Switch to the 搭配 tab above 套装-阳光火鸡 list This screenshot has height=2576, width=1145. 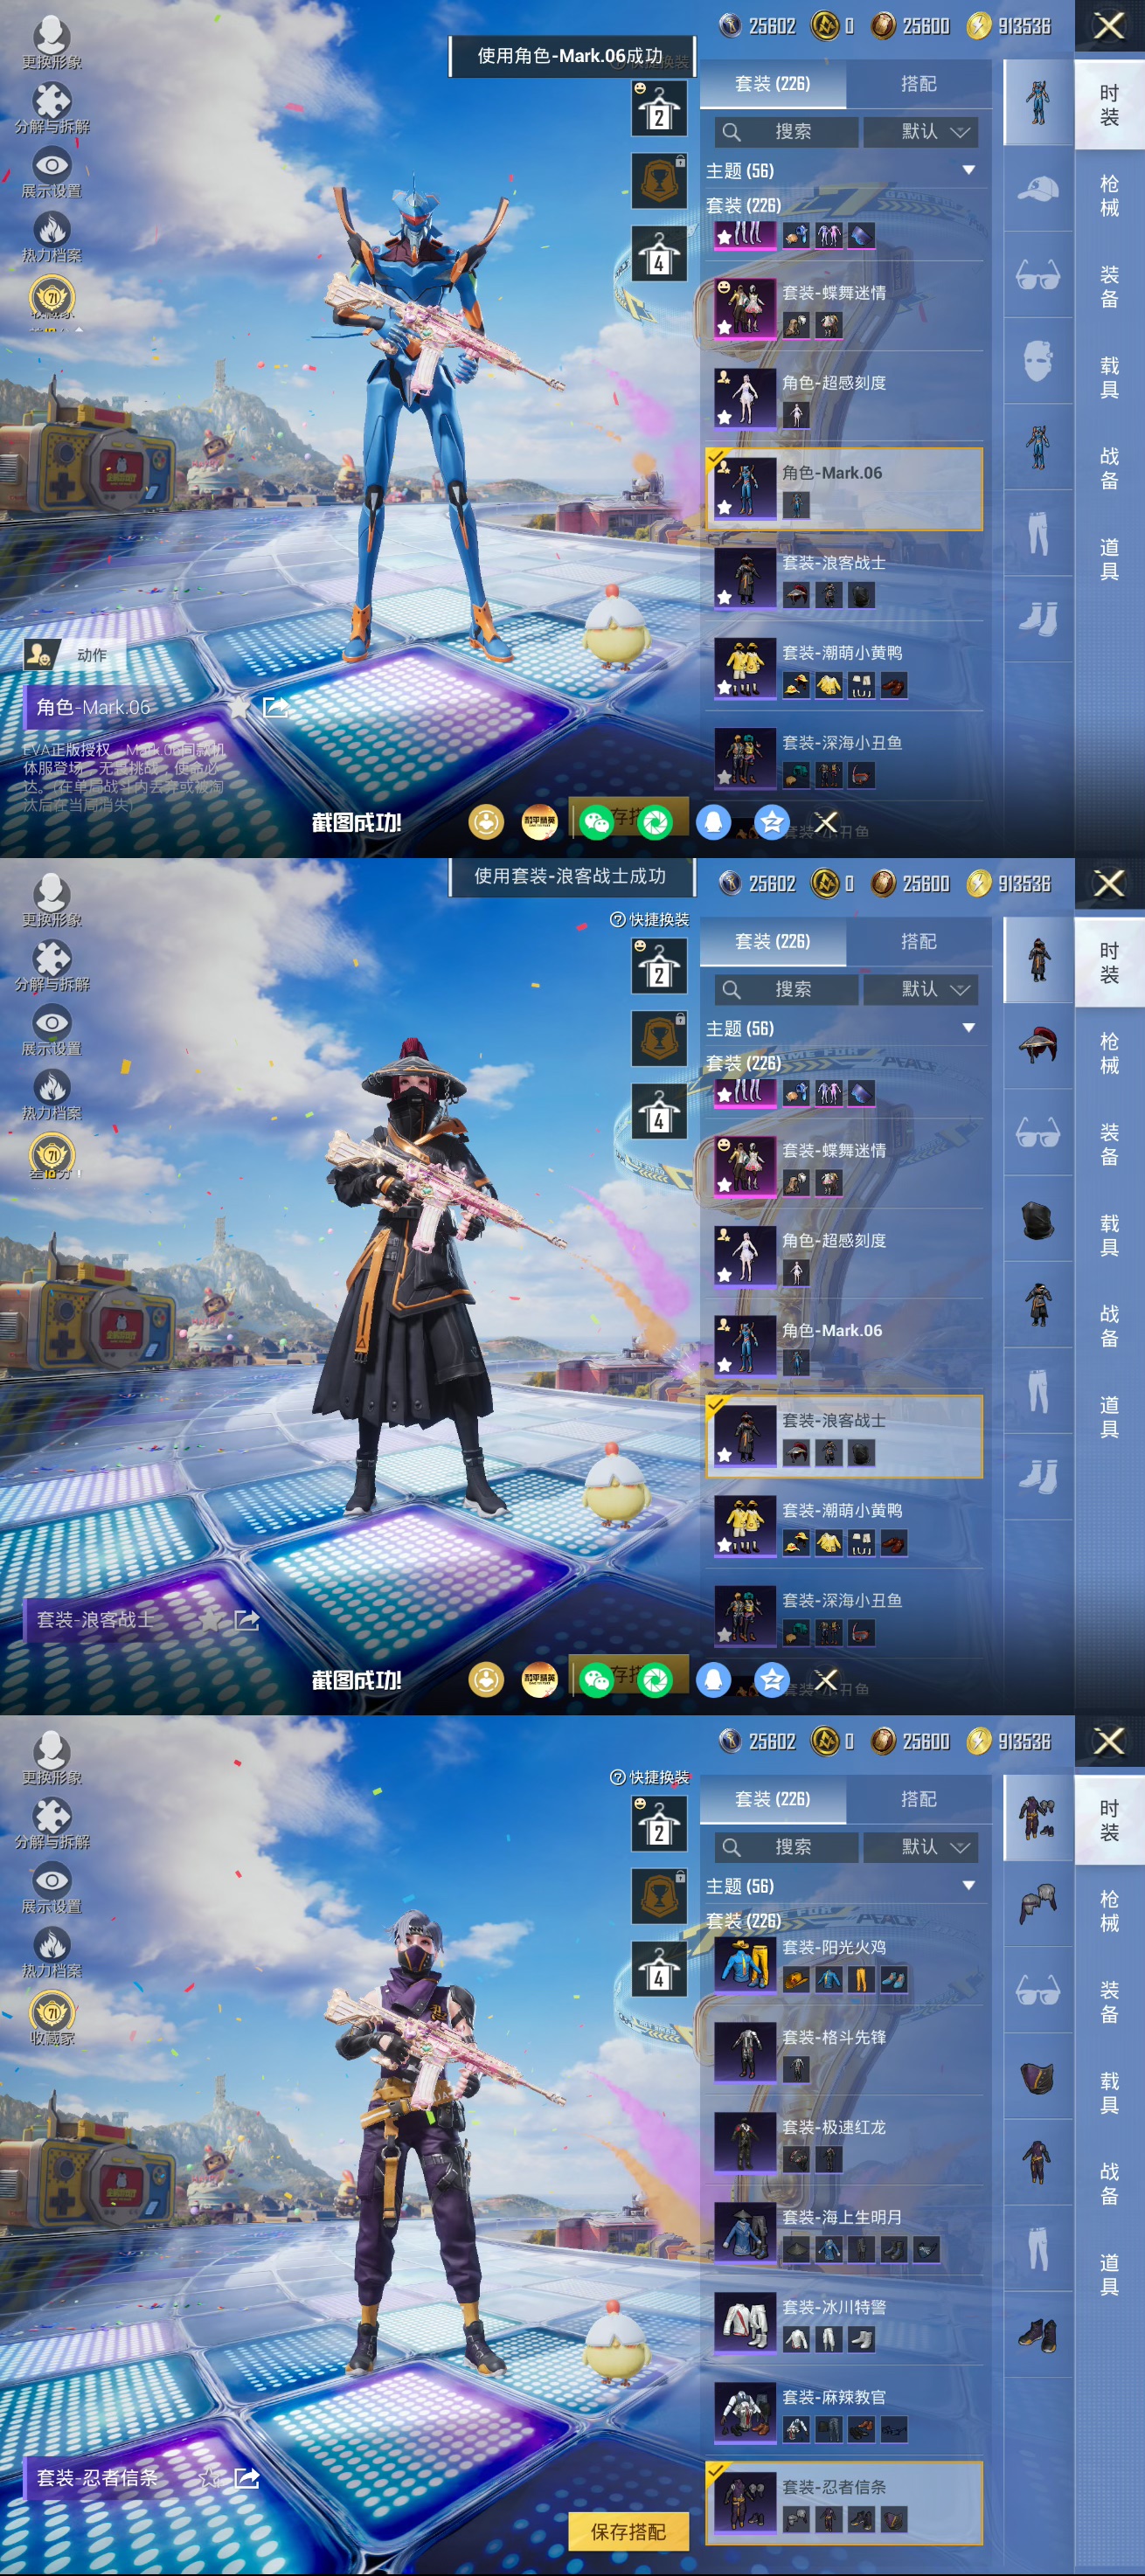[917, 1798]
